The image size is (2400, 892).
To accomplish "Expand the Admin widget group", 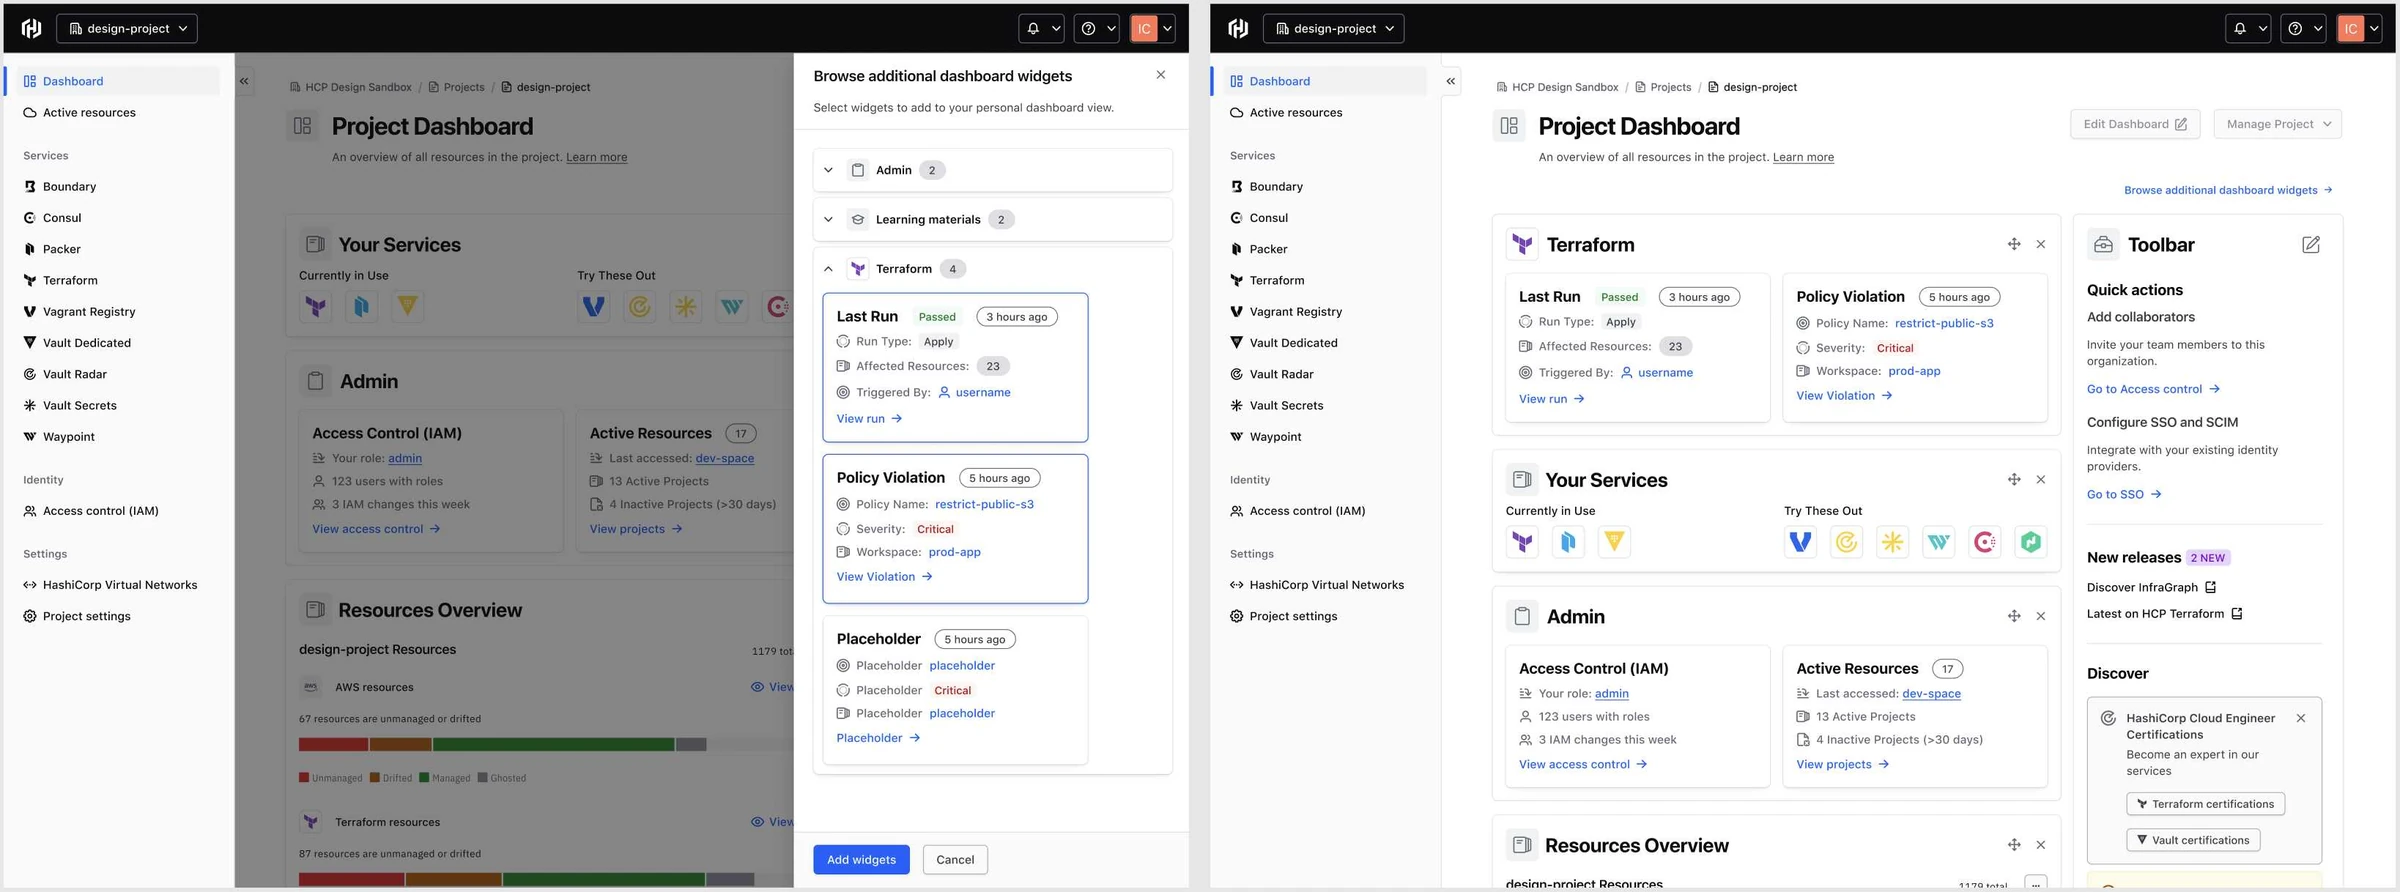I will [828, 170].
